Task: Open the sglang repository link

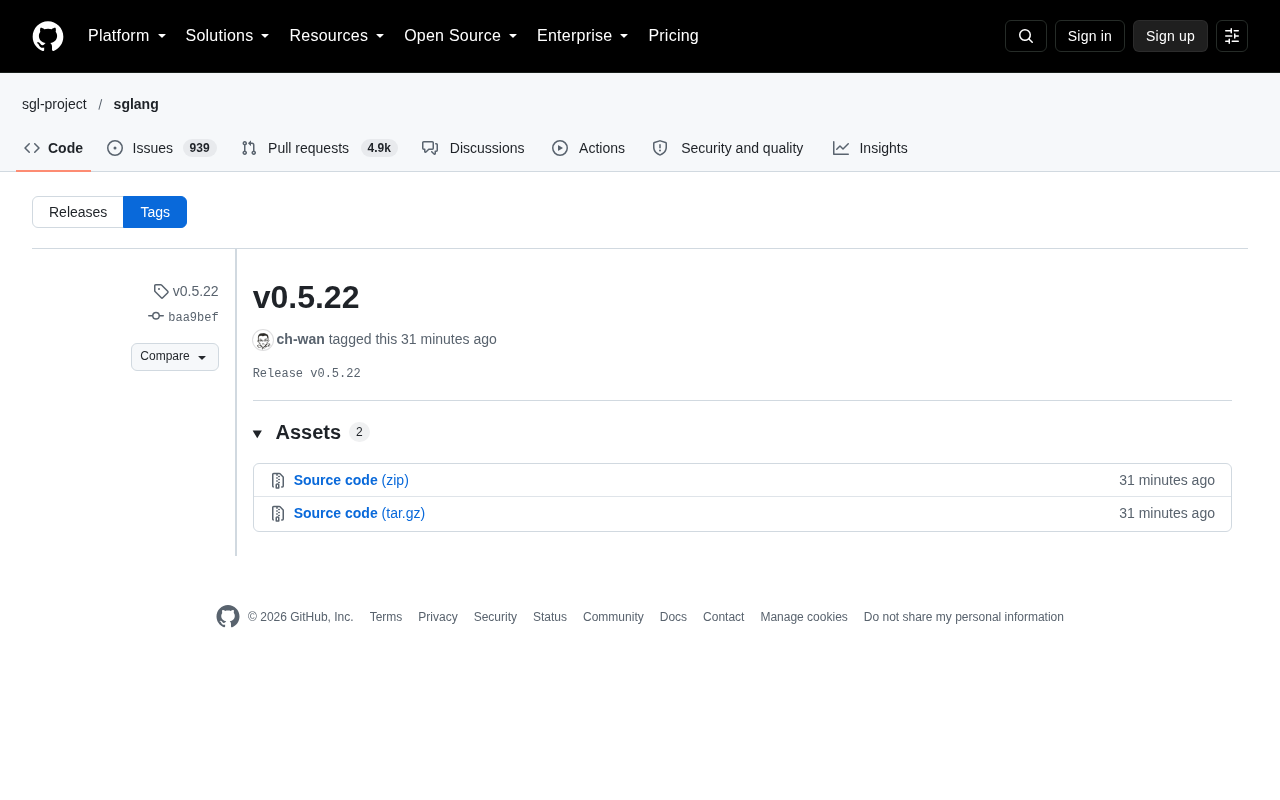Action: (136, 104)
